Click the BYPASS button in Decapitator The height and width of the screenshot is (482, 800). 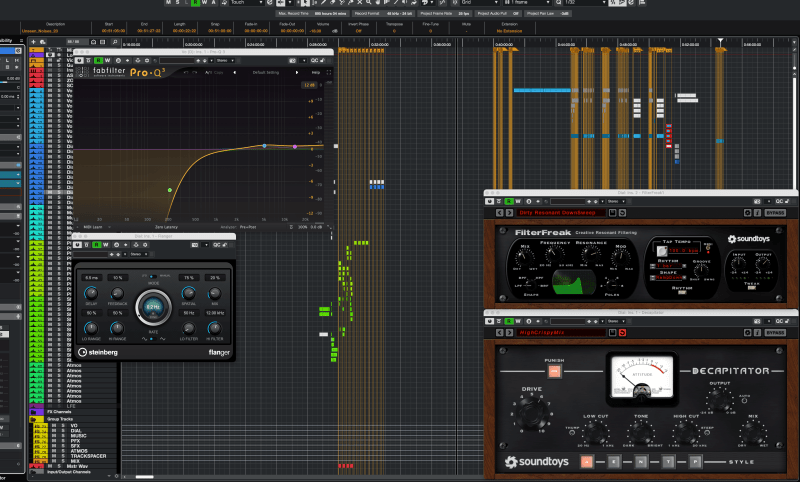click(775, 333)
